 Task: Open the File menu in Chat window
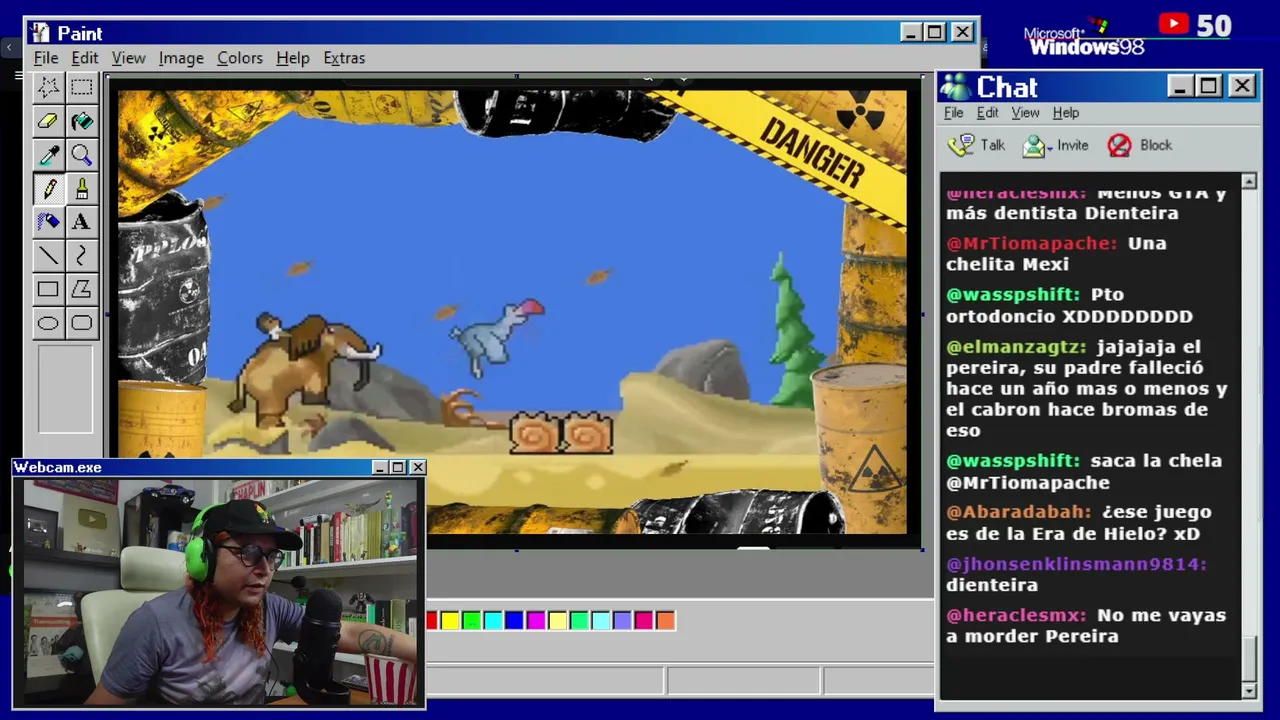[x=954, y=113]
